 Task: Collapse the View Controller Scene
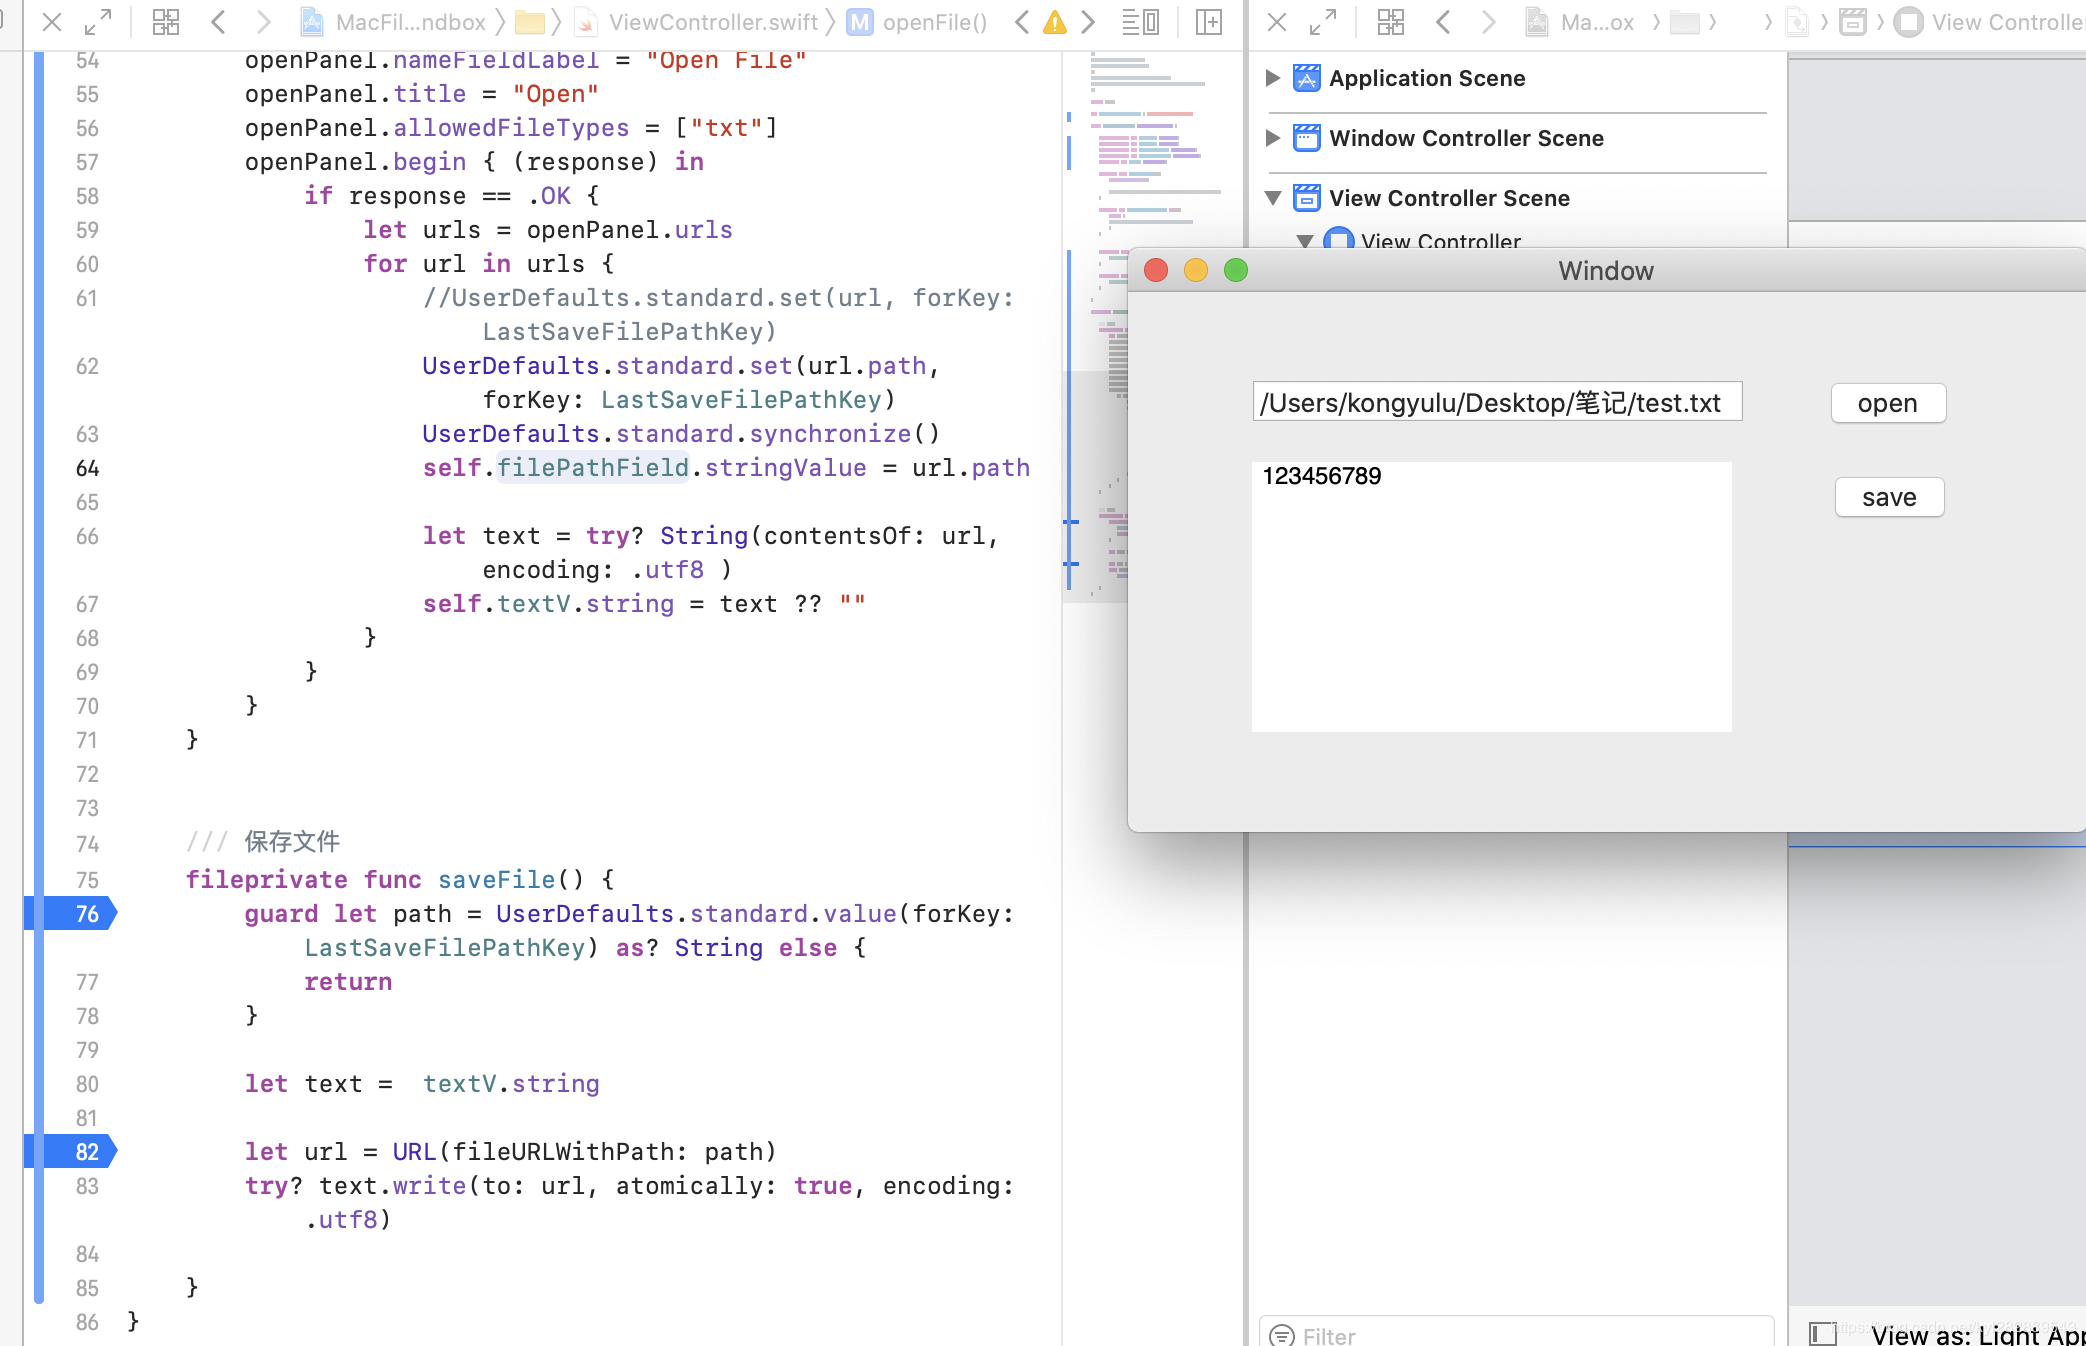click(x=1272, y=198)
